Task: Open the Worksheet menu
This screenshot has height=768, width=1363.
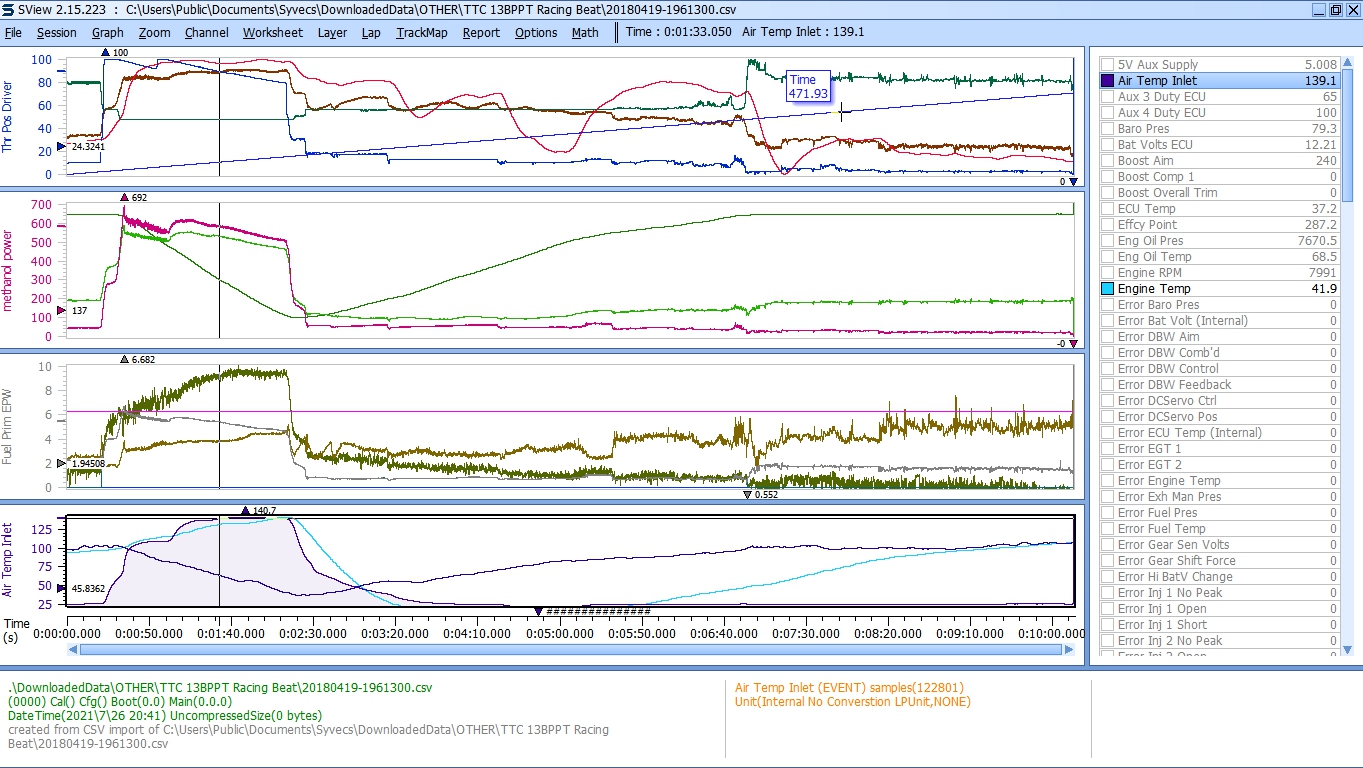Action: click(x=272, y=32)
